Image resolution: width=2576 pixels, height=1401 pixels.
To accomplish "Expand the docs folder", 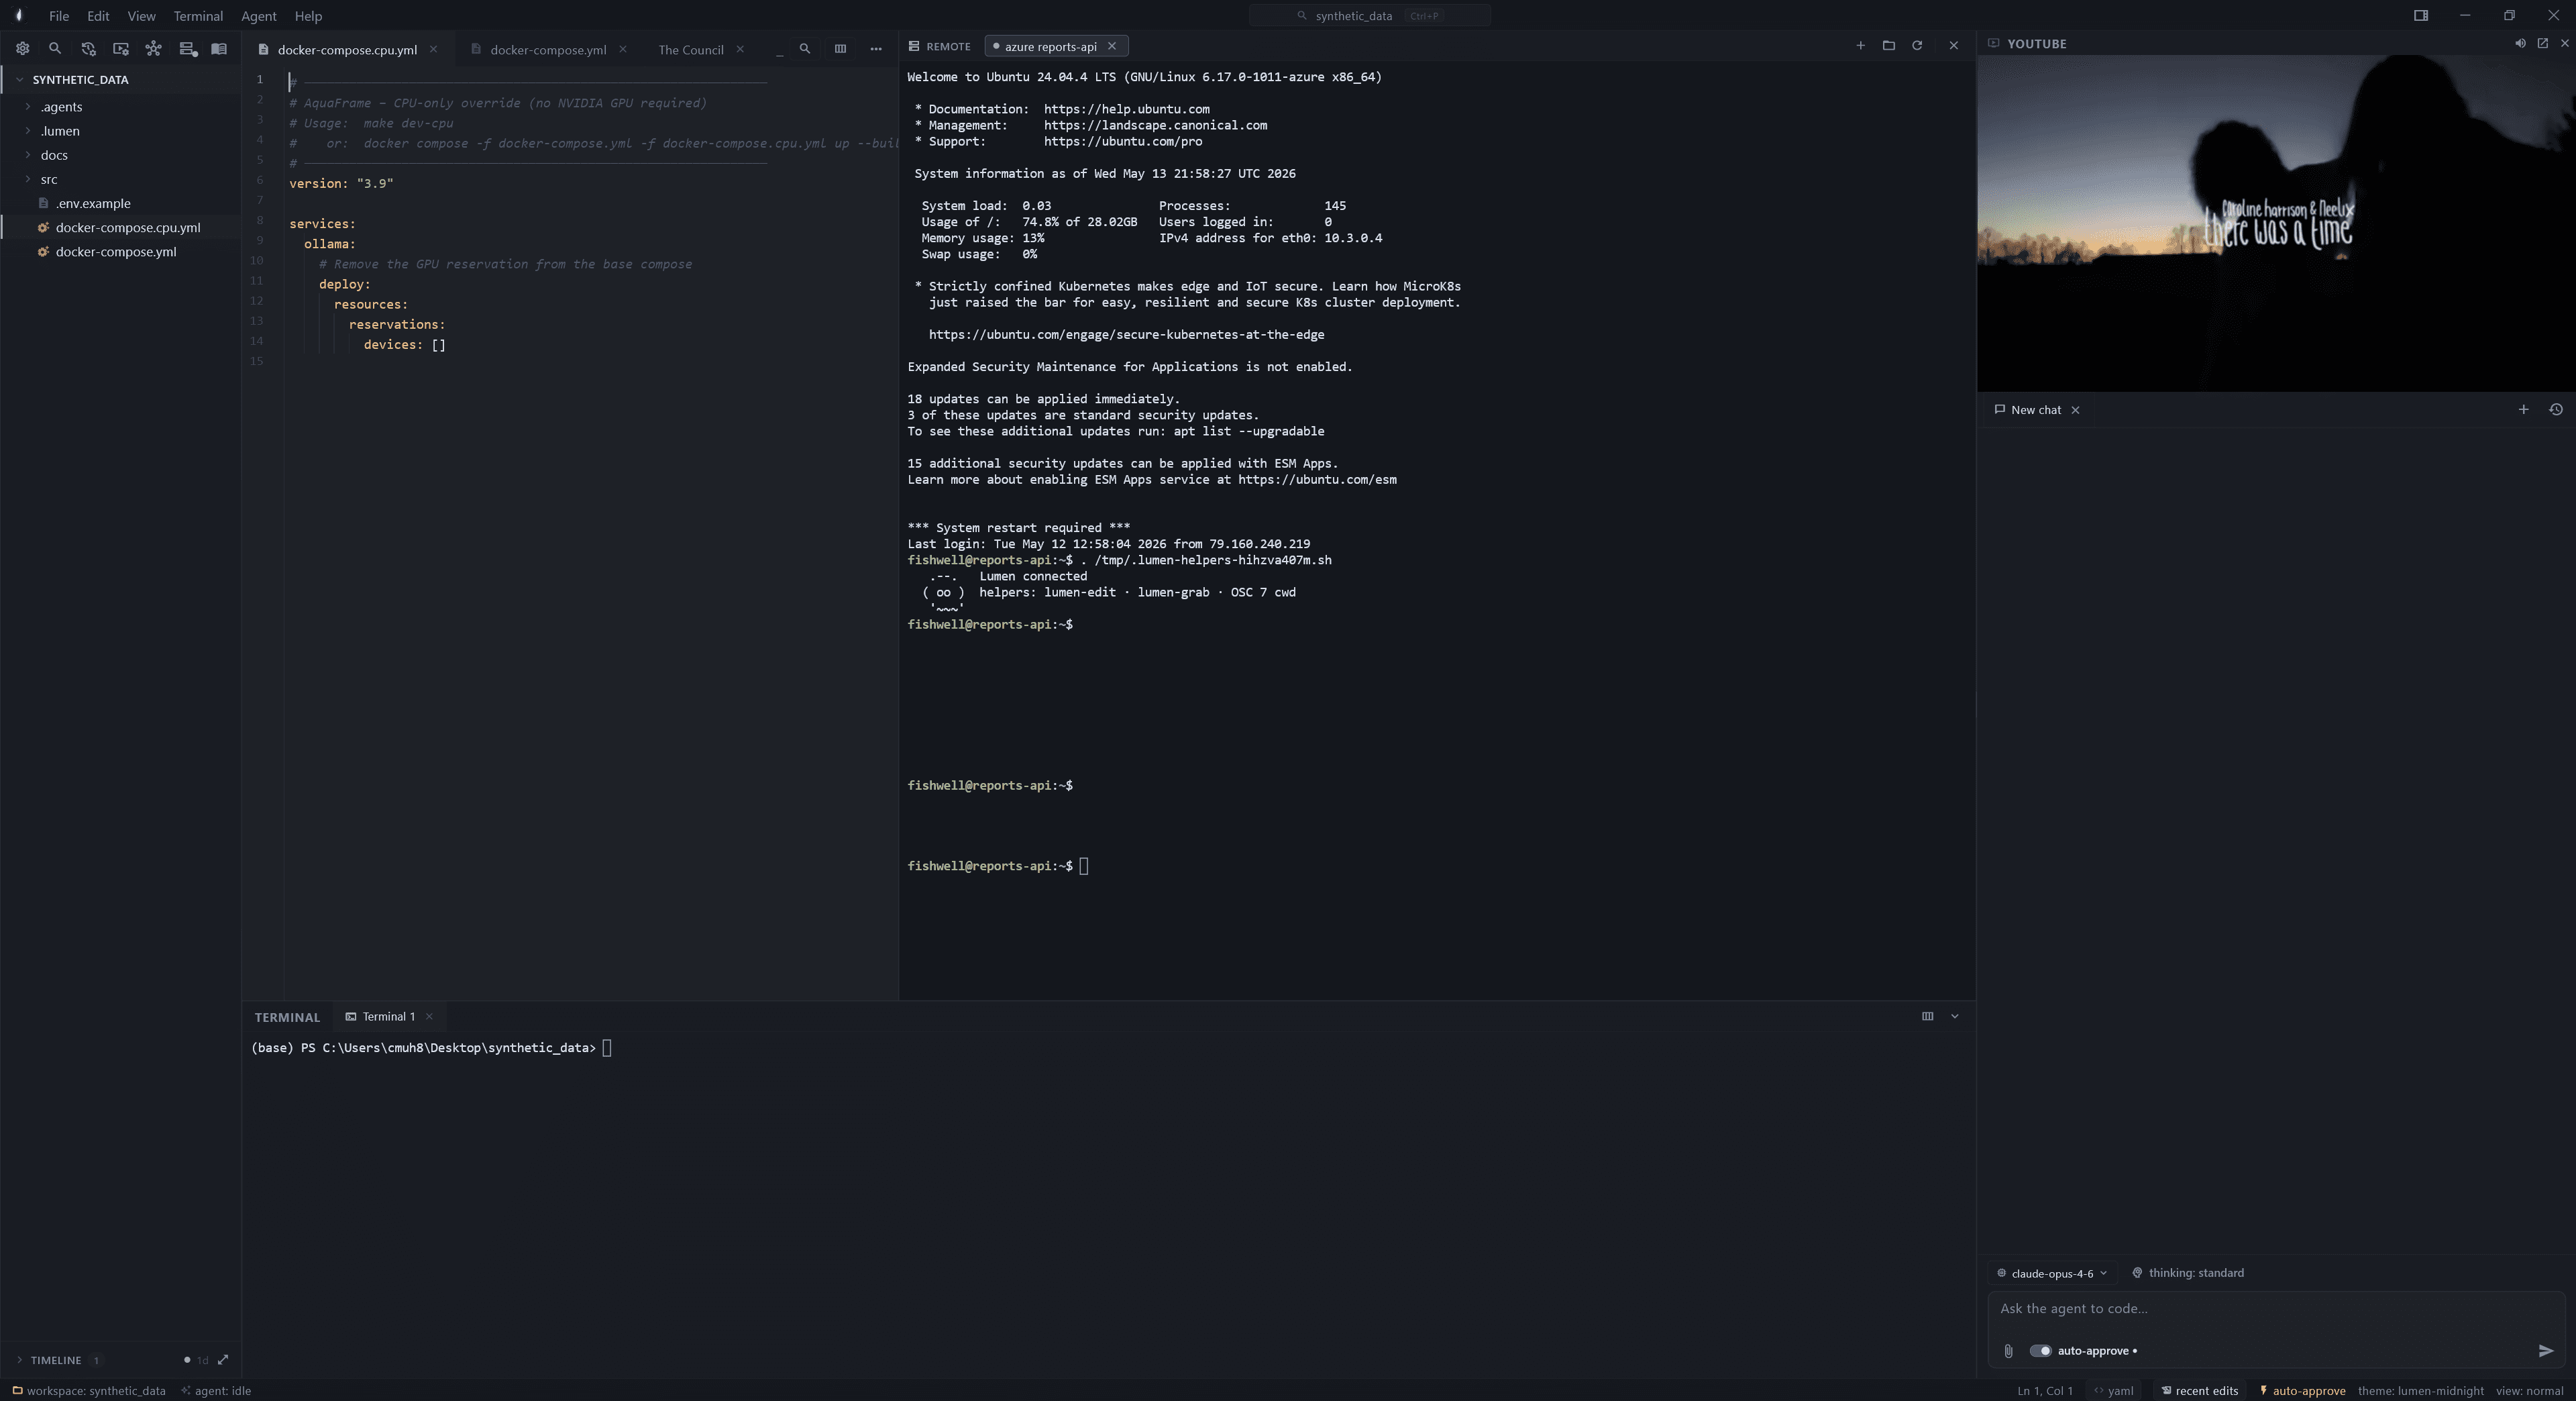I will point(120,155).
